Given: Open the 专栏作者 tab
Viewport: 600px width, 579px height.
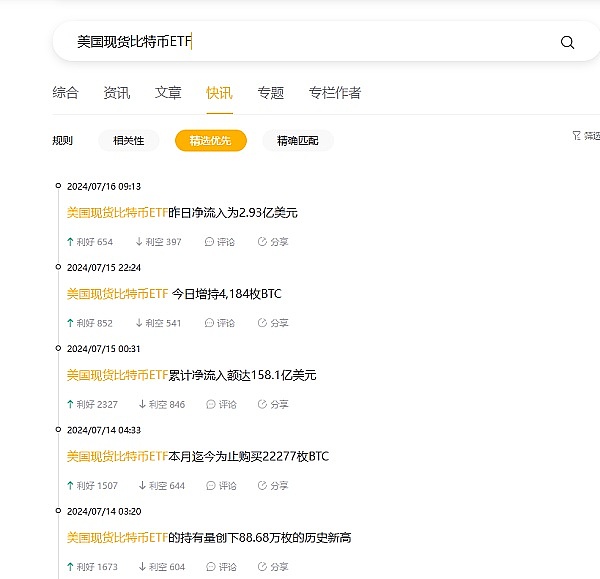Looking at the screenshot, I should (335, 93).
